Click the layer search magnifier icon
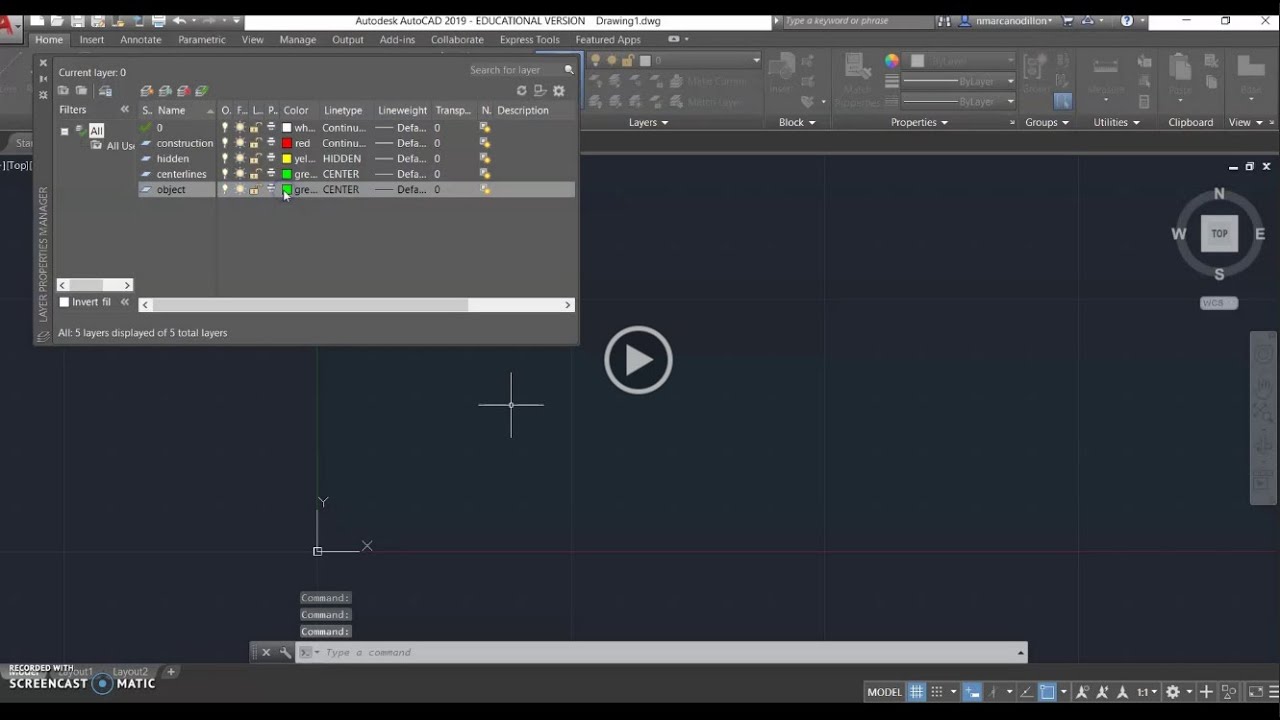The width and height of the screenshot is (1280, 720). tap(569, 70)
